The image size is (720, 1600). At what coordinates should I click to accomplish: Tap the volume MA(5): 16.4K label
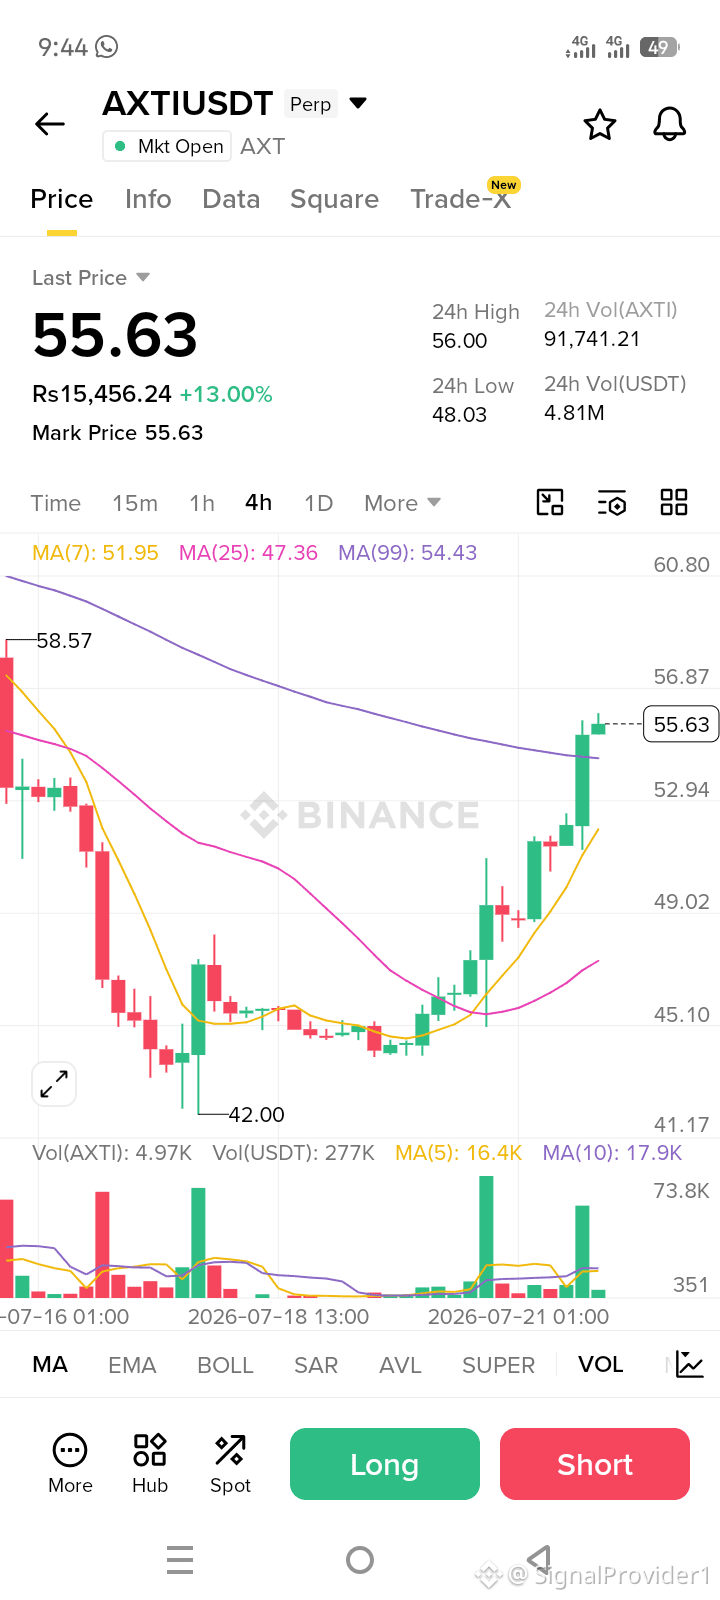(458, 1153)
